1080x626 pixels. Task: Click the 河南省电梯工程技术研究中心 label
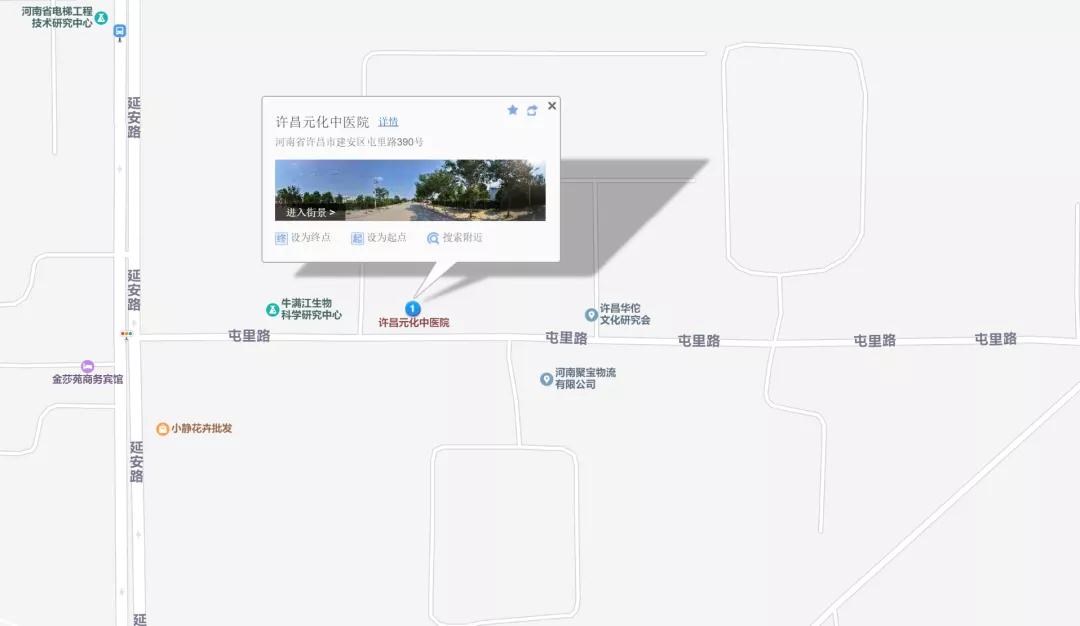[57, 17]
